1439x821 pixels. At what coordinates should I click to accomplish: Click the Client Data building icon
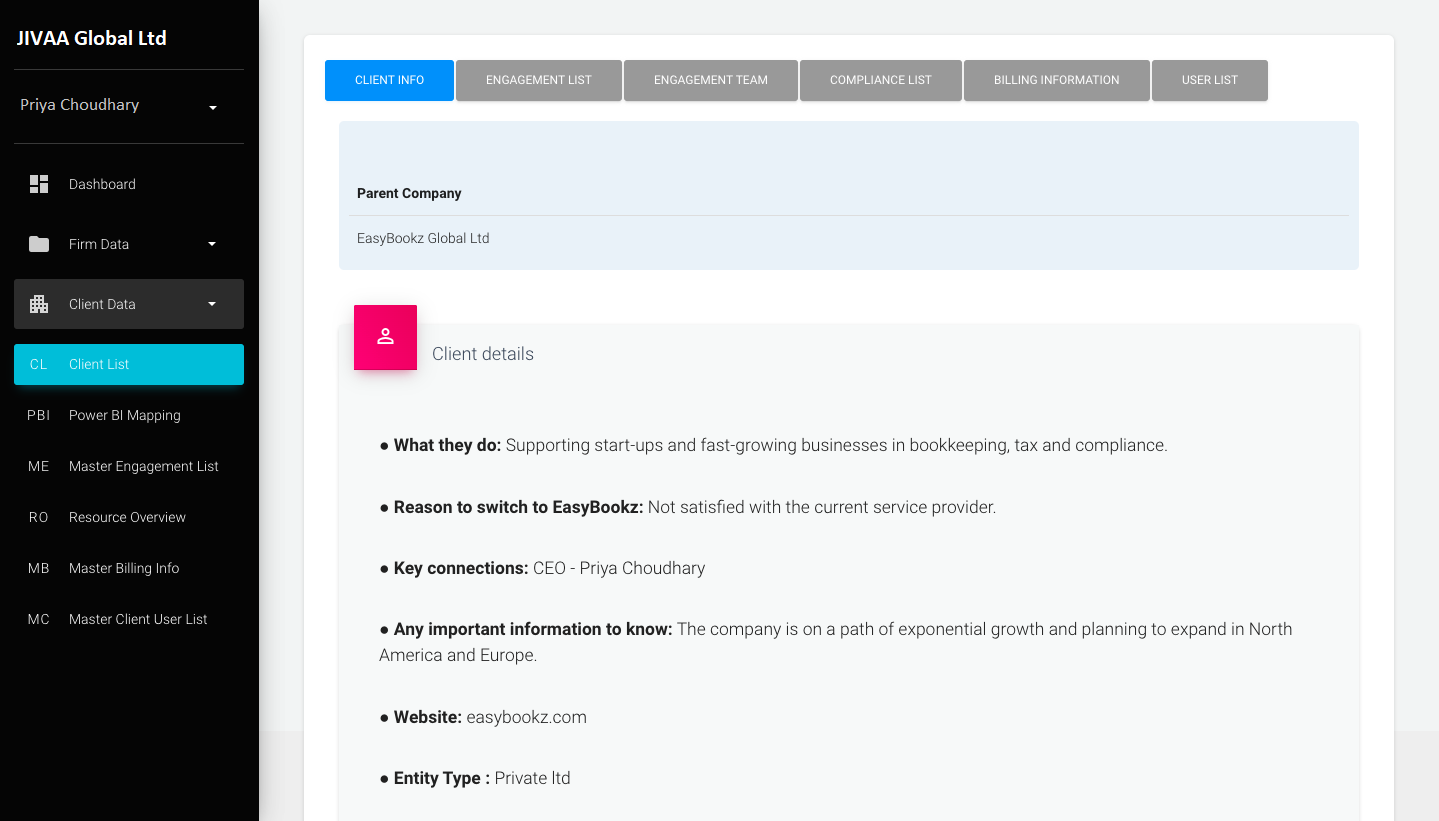point(39,304)
